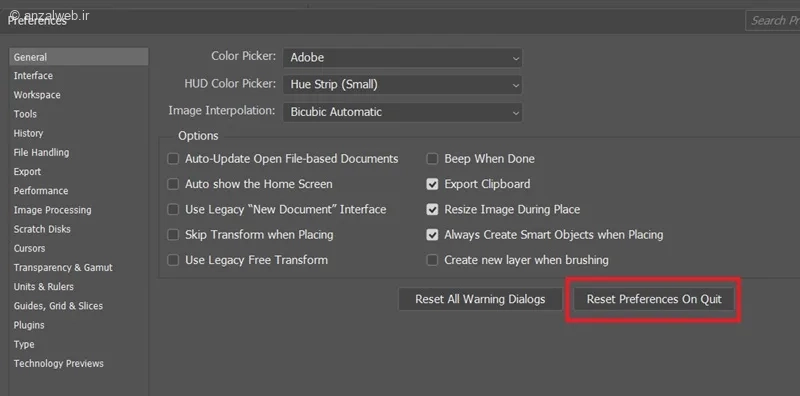
Task: Open the Image Interpolation dropdown
Action: click(402, 112)
